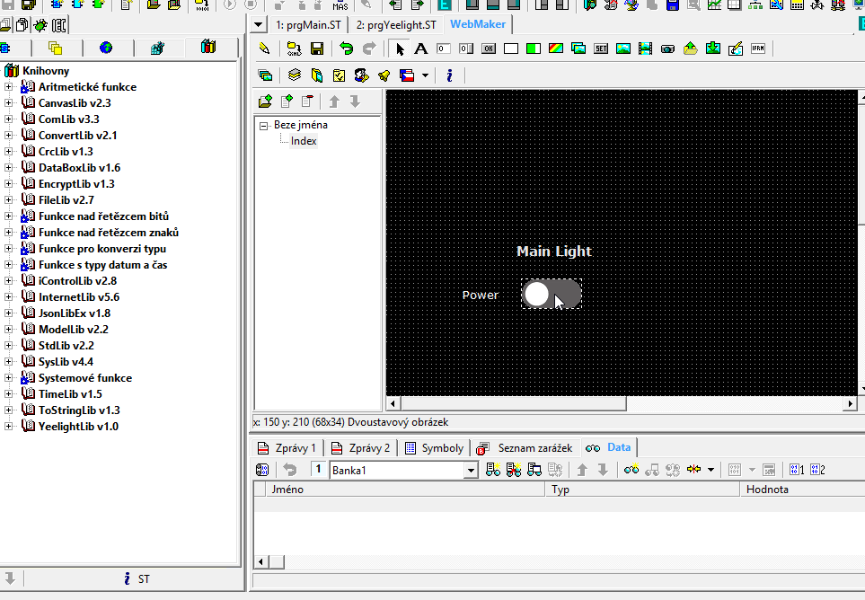Expand the JsonLibEx v1.8 library node
Screen dimensions: 865x600
pyautogui.click(x=9, y=313)
